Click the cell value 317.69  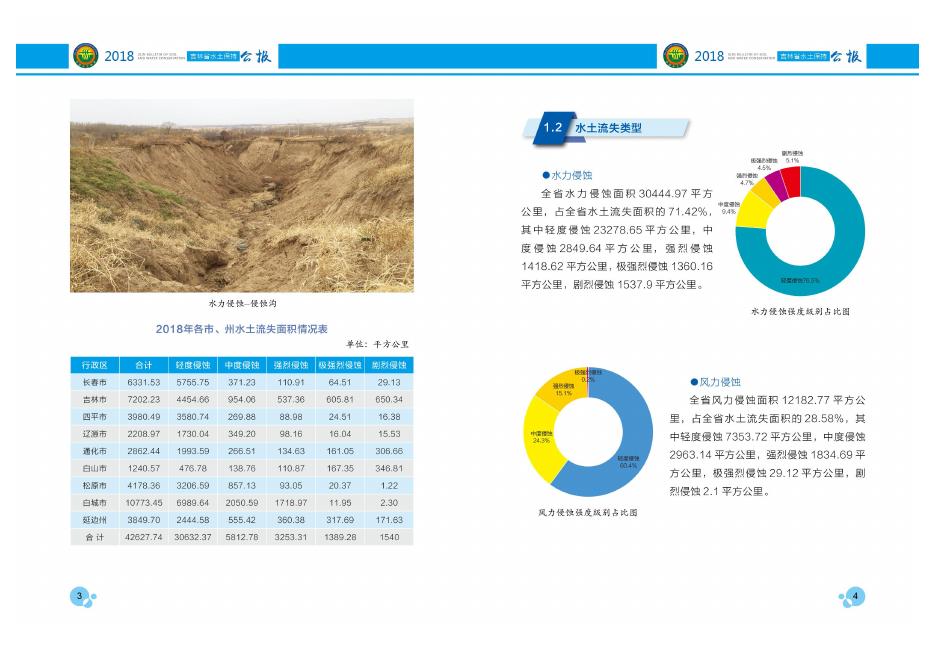340,520
